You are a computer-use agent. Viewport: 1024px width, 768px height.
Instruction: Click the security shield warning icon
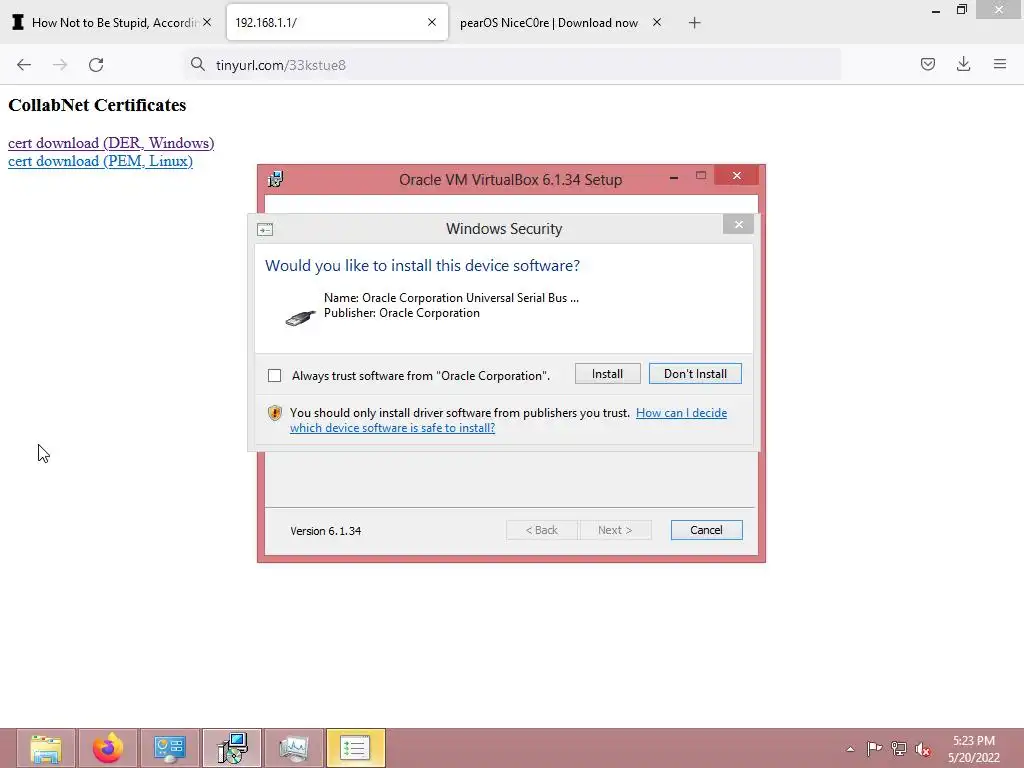pos(275,413)
